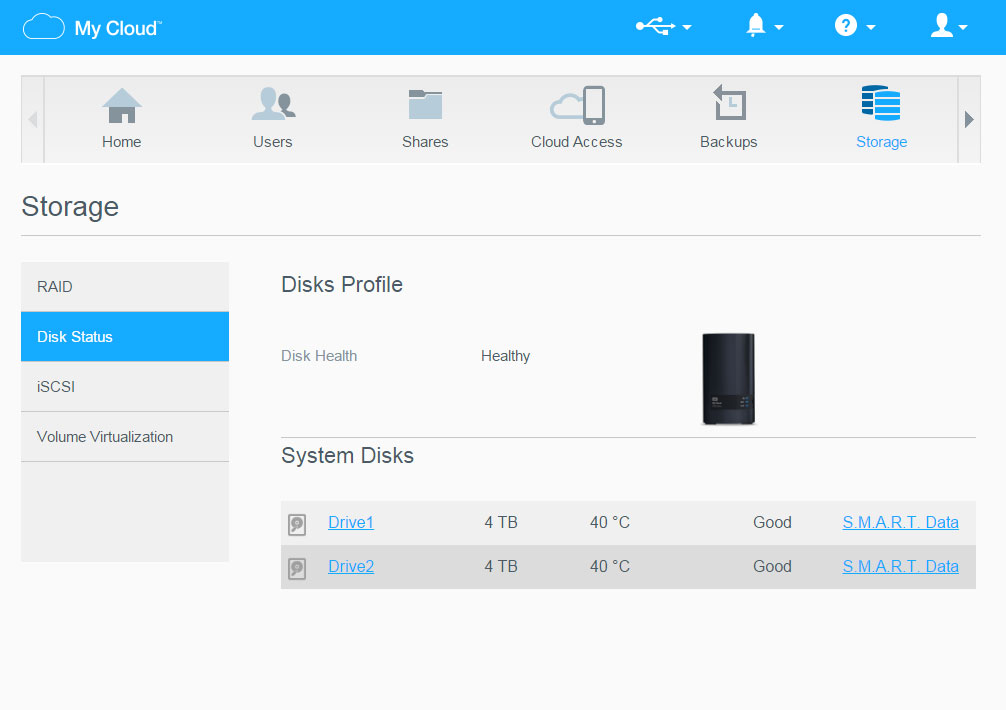Expand the USB devices dropdown
Image resolution: width=1006 pixels, height=710 pixels.
click(x=663, y=27)
